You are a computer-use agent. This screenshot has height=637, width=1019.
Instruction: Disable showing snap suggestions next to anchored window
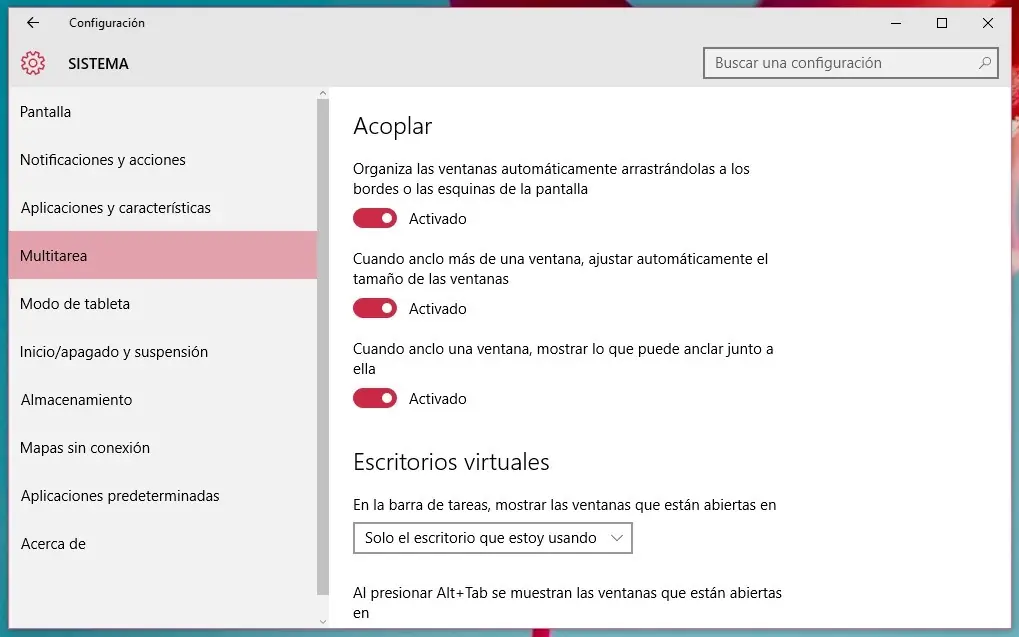(374, 398)
